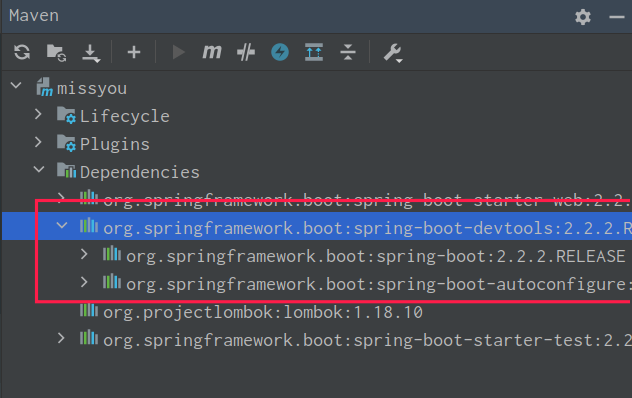Select the Dependencies folder

click(317, 172)
